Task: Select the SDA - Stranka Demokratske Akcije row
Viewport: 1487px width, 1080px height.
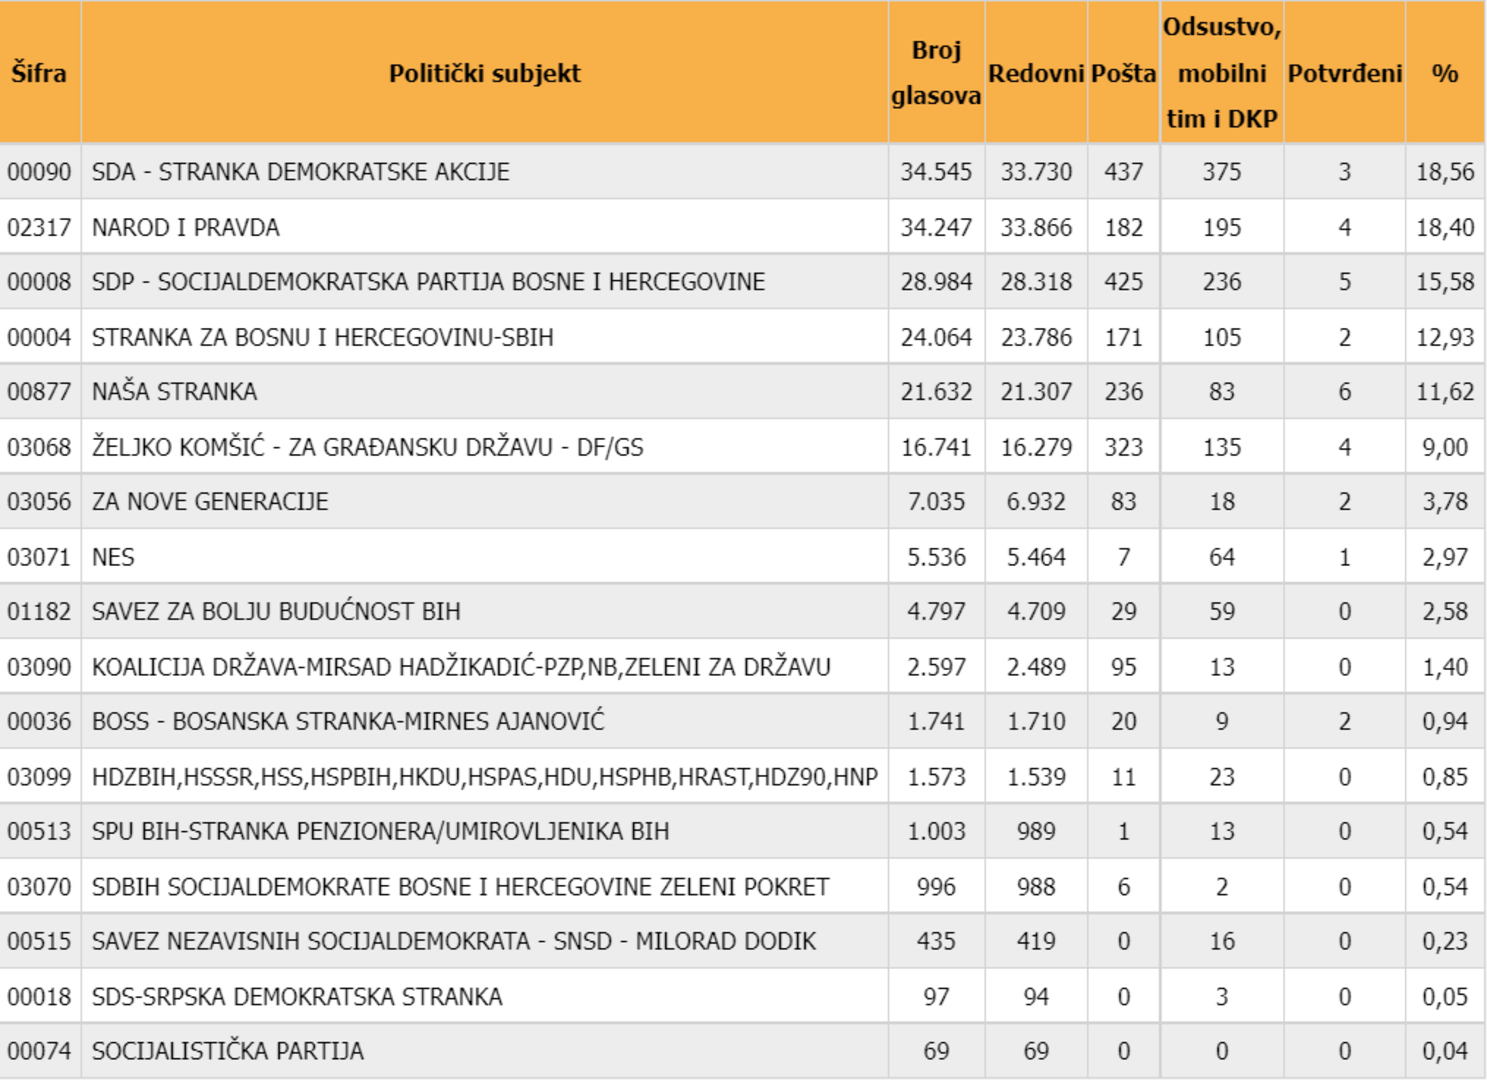Action: (x=300, y=172)
